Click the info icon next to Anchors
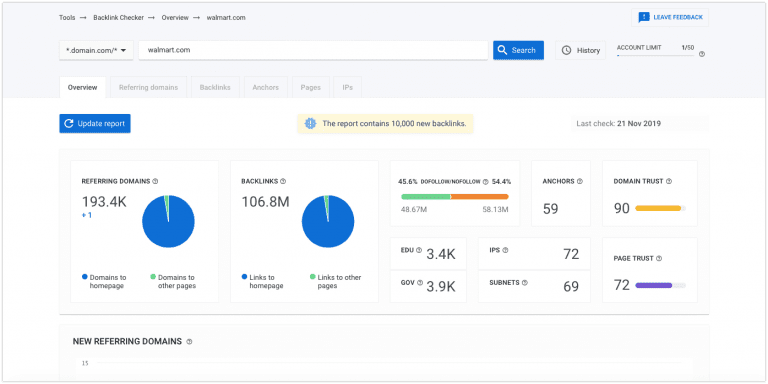 tap(580, 181)
